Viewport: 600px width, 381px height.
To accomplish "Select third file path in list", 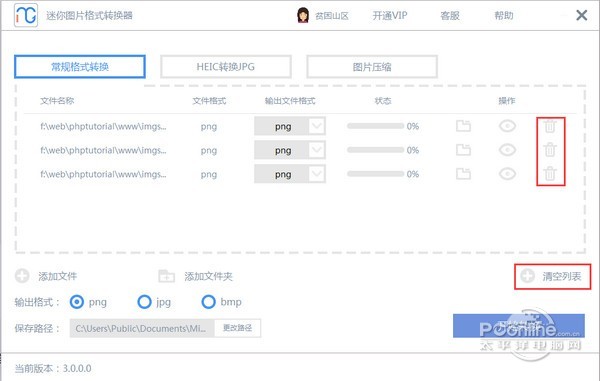I will pyautogui.click(x=103, y=174).
